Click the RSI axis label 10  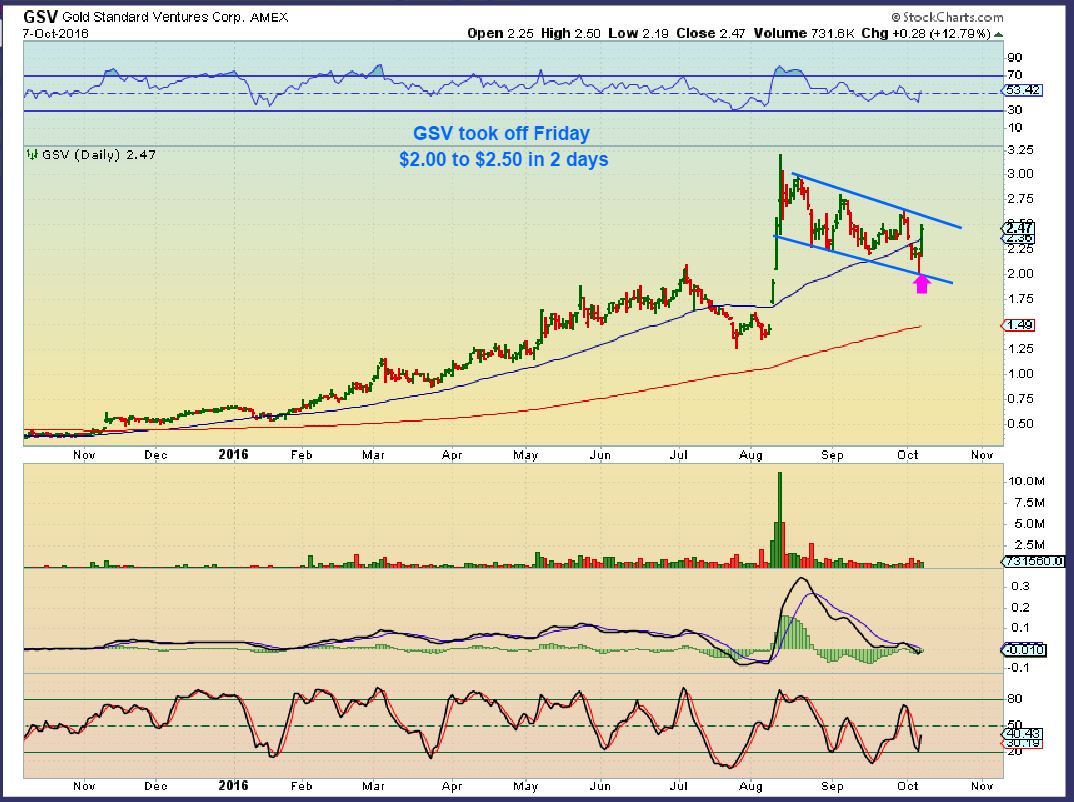coord(1014,127)
